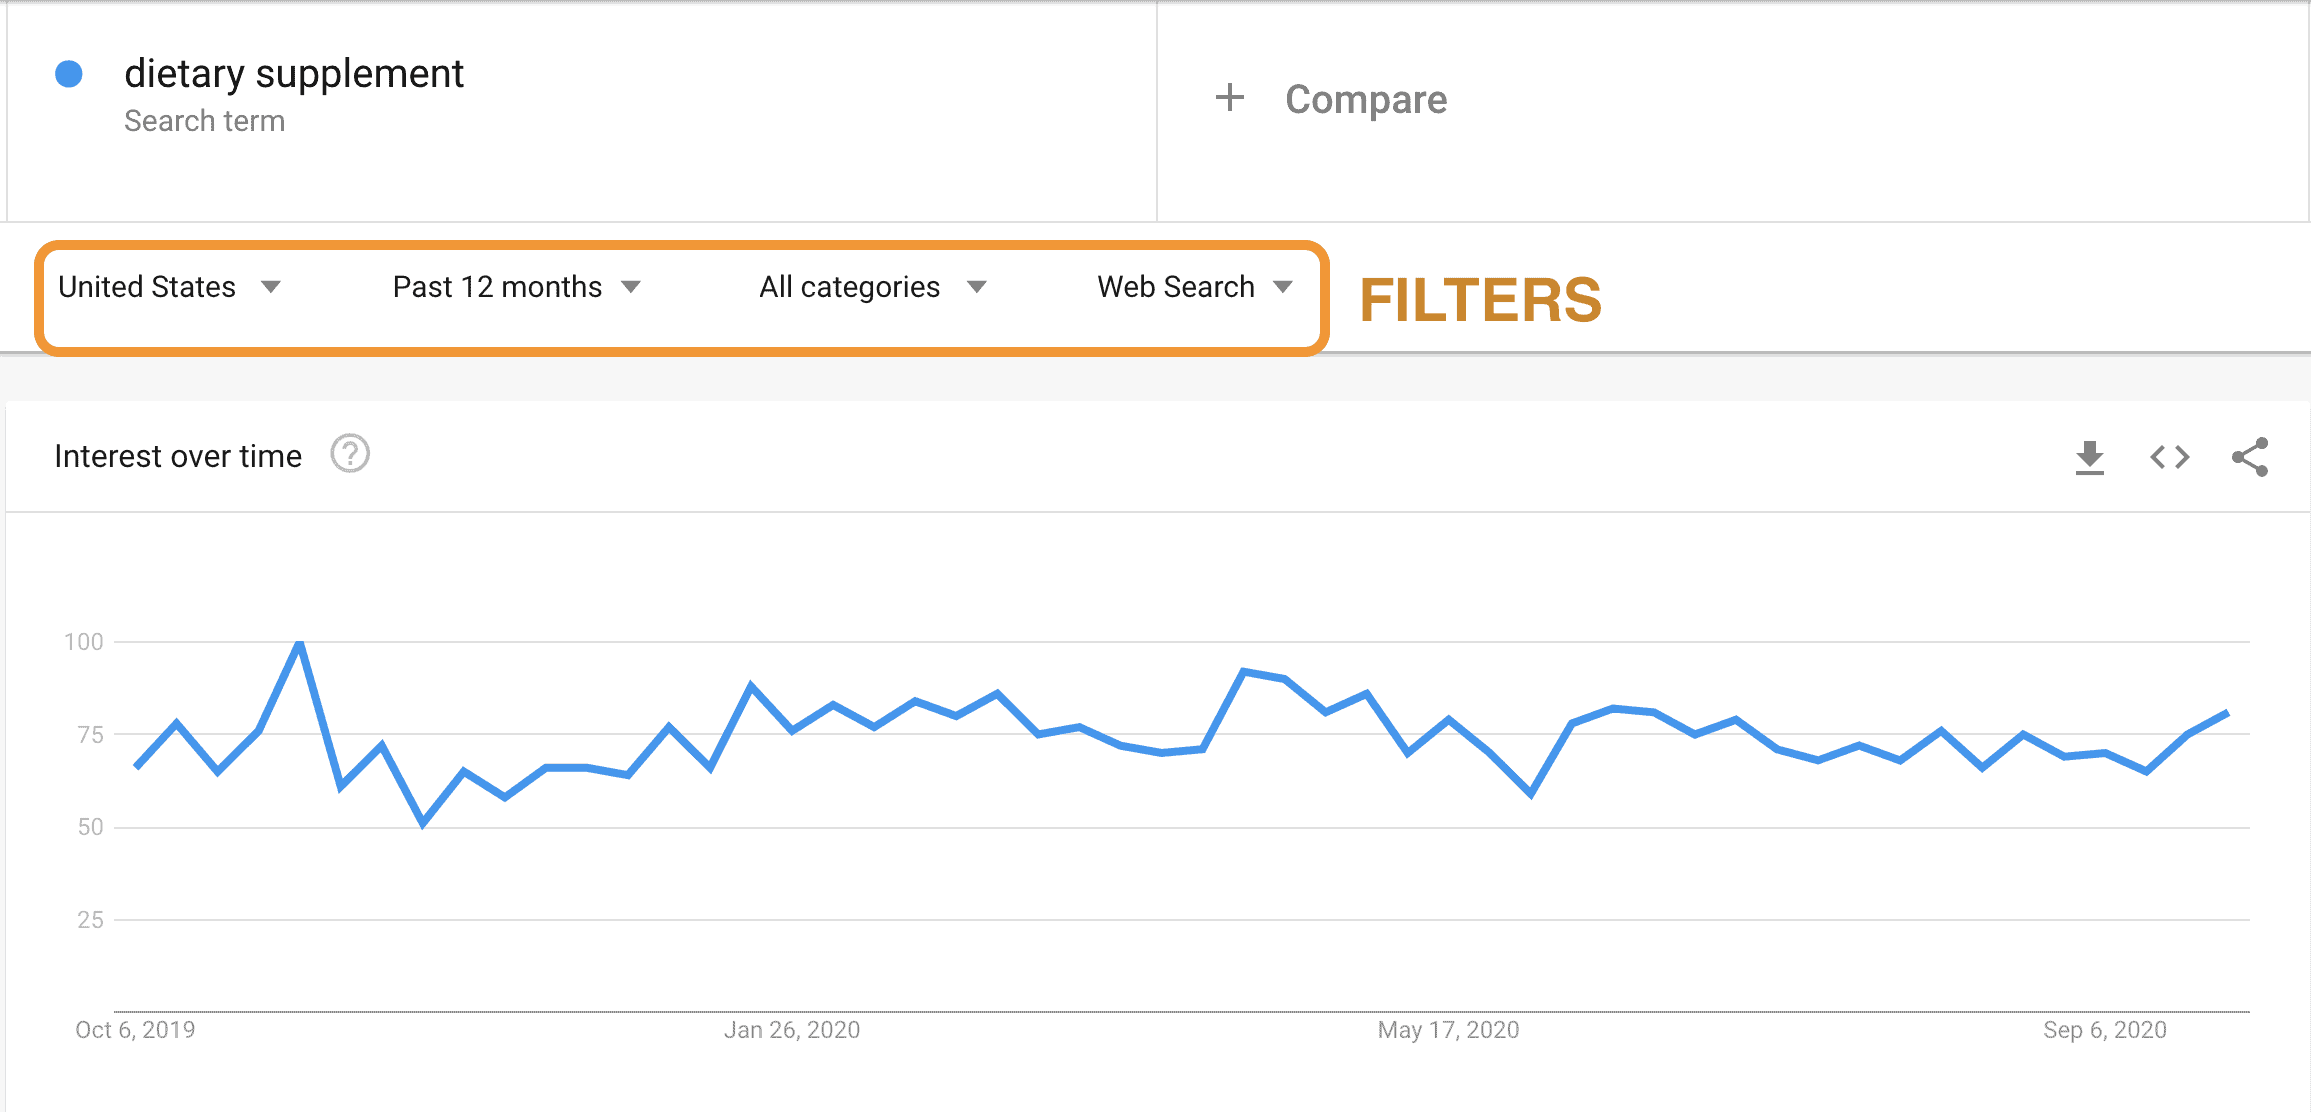
Task: Open the Web Search type dropdown
Action: tap(1195, 287)
